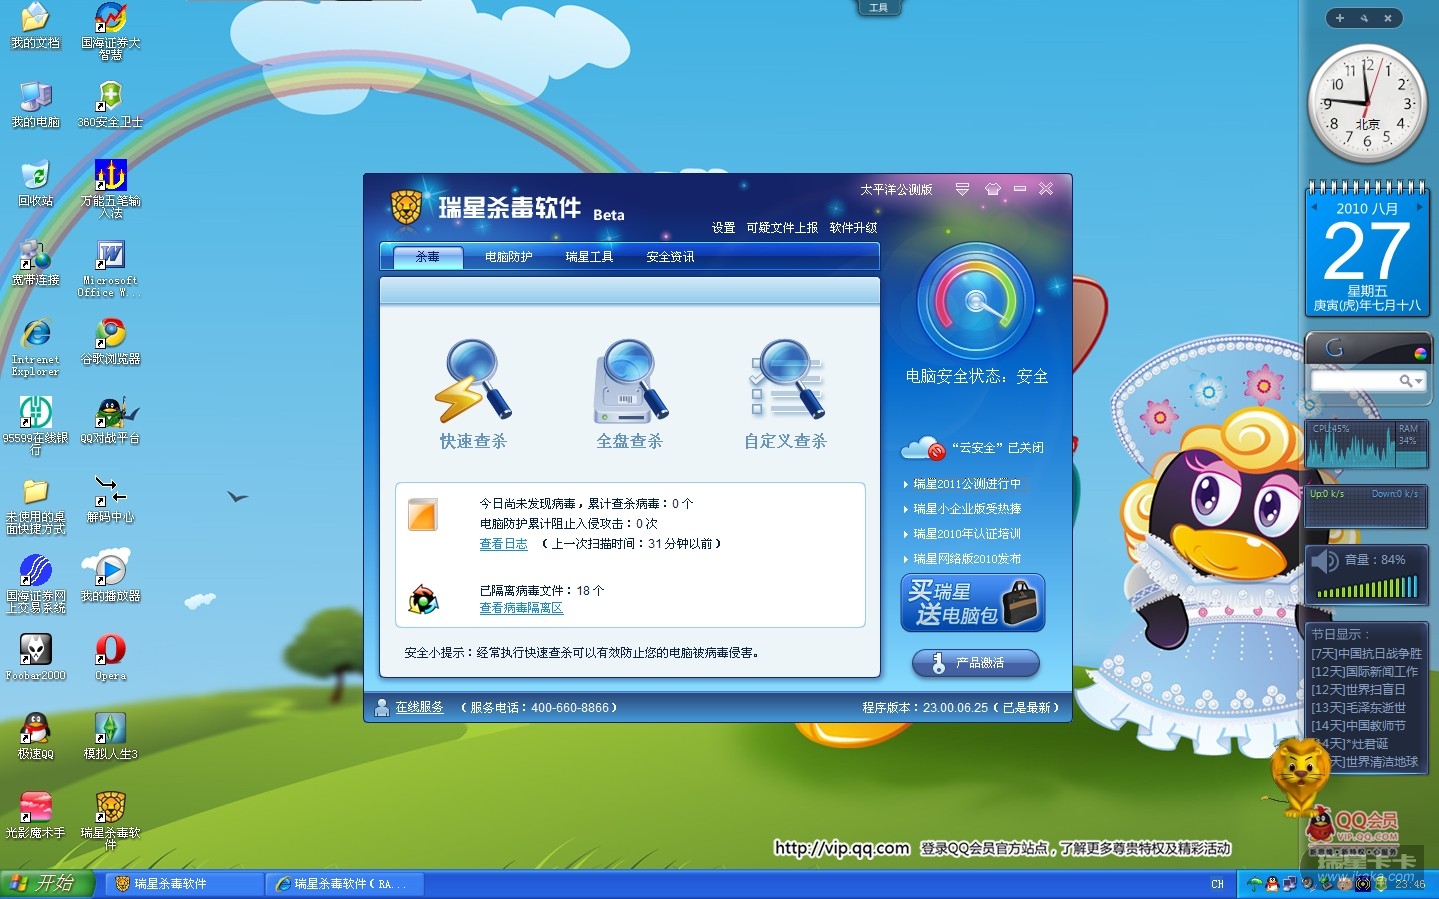Select the 模拟人生3 desktop icon
This screenshot has height=899, width=1439.
(110, 737)
